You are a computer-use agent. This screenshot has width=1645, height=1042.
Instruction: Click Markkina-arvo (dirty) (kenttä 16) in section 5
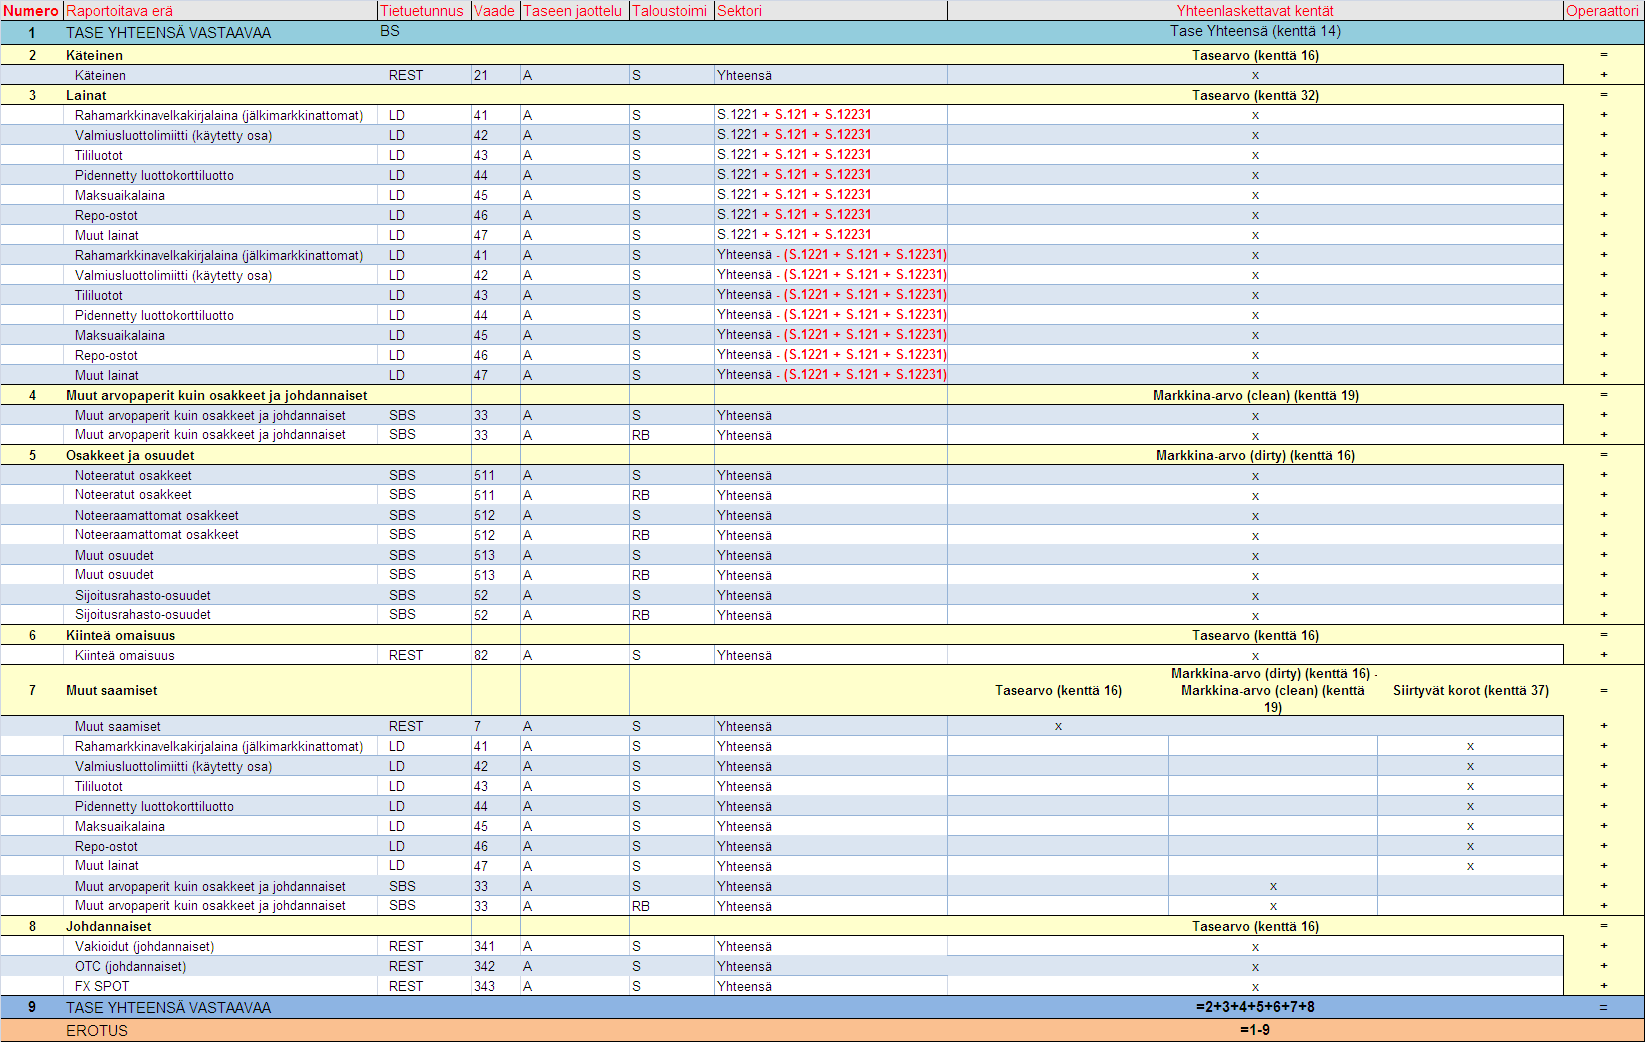(1255, 455)
